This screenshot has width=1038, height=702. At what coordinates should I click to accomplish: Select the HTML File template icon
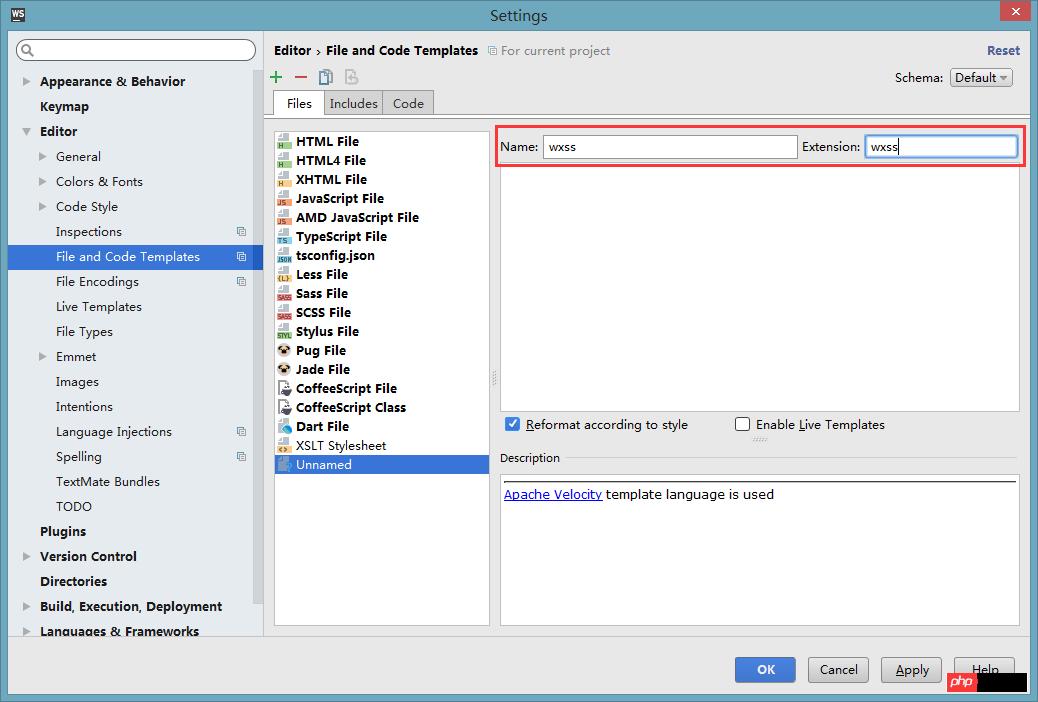click(284, 142)
